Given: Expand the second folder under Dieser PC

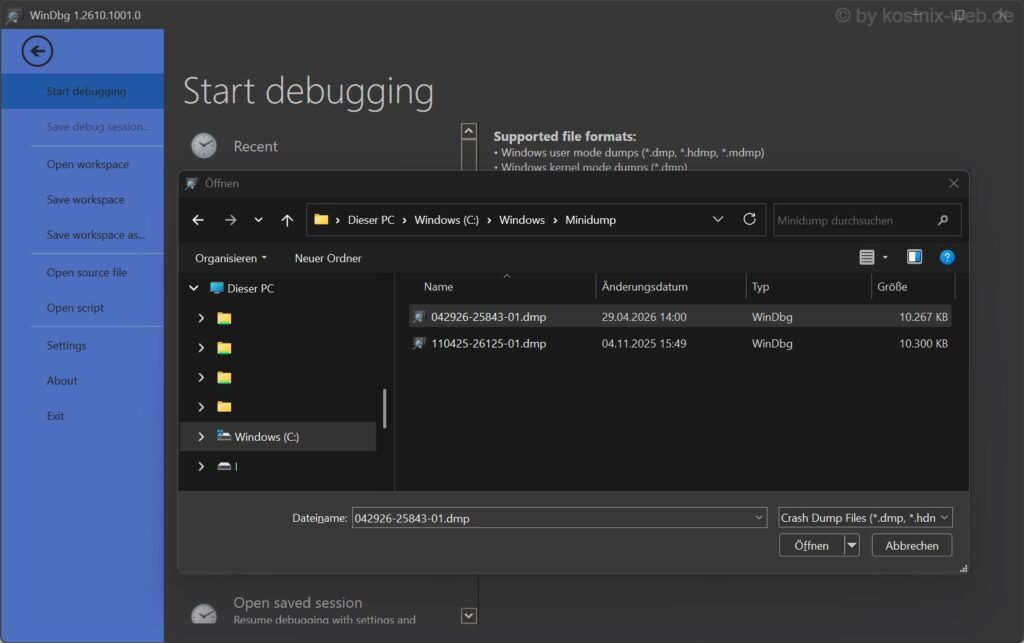Looking at the screenshot, I should pos(201,347).
